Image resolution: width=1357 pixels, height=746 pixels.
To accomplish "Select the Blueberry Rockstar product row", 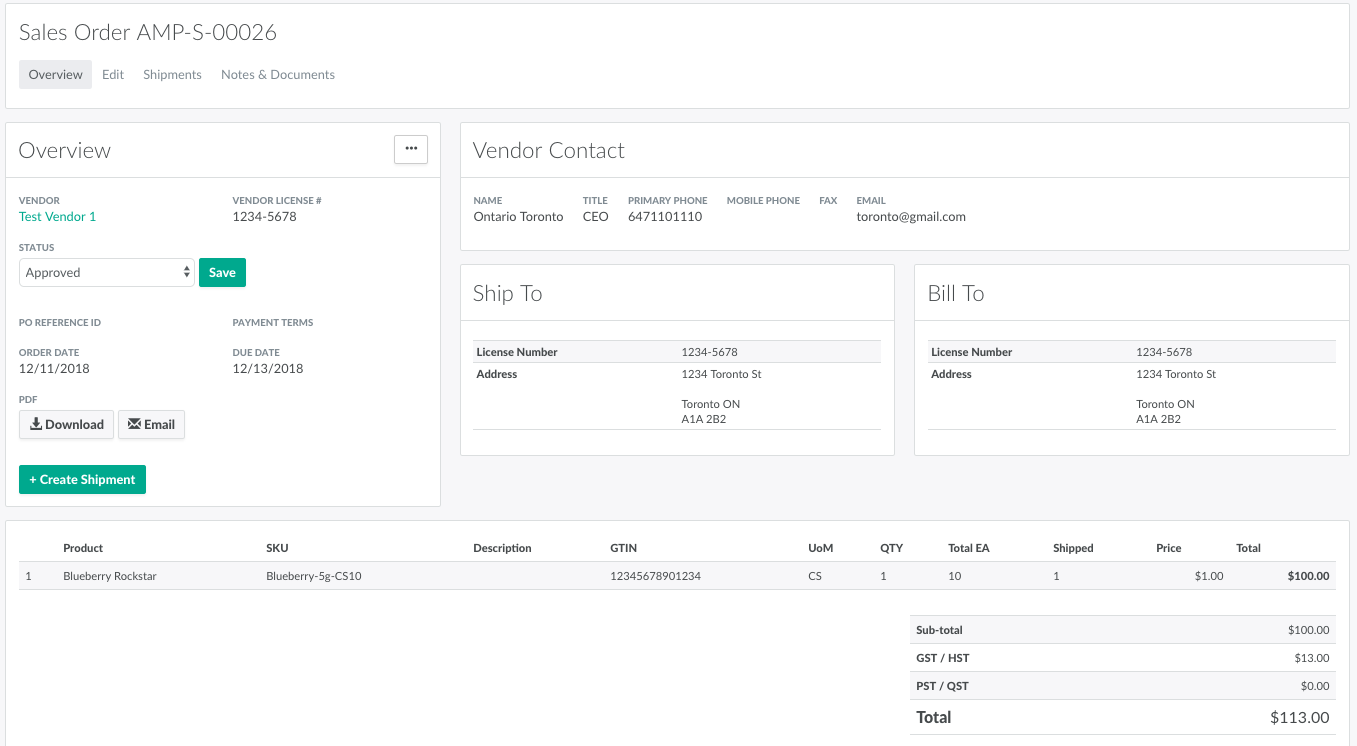I will 110,576.
